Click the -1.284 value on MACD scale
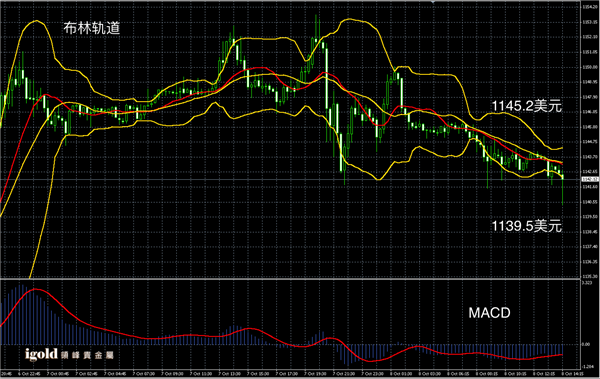The width and height of the screenshot is (600, 379). coord(587,366)
